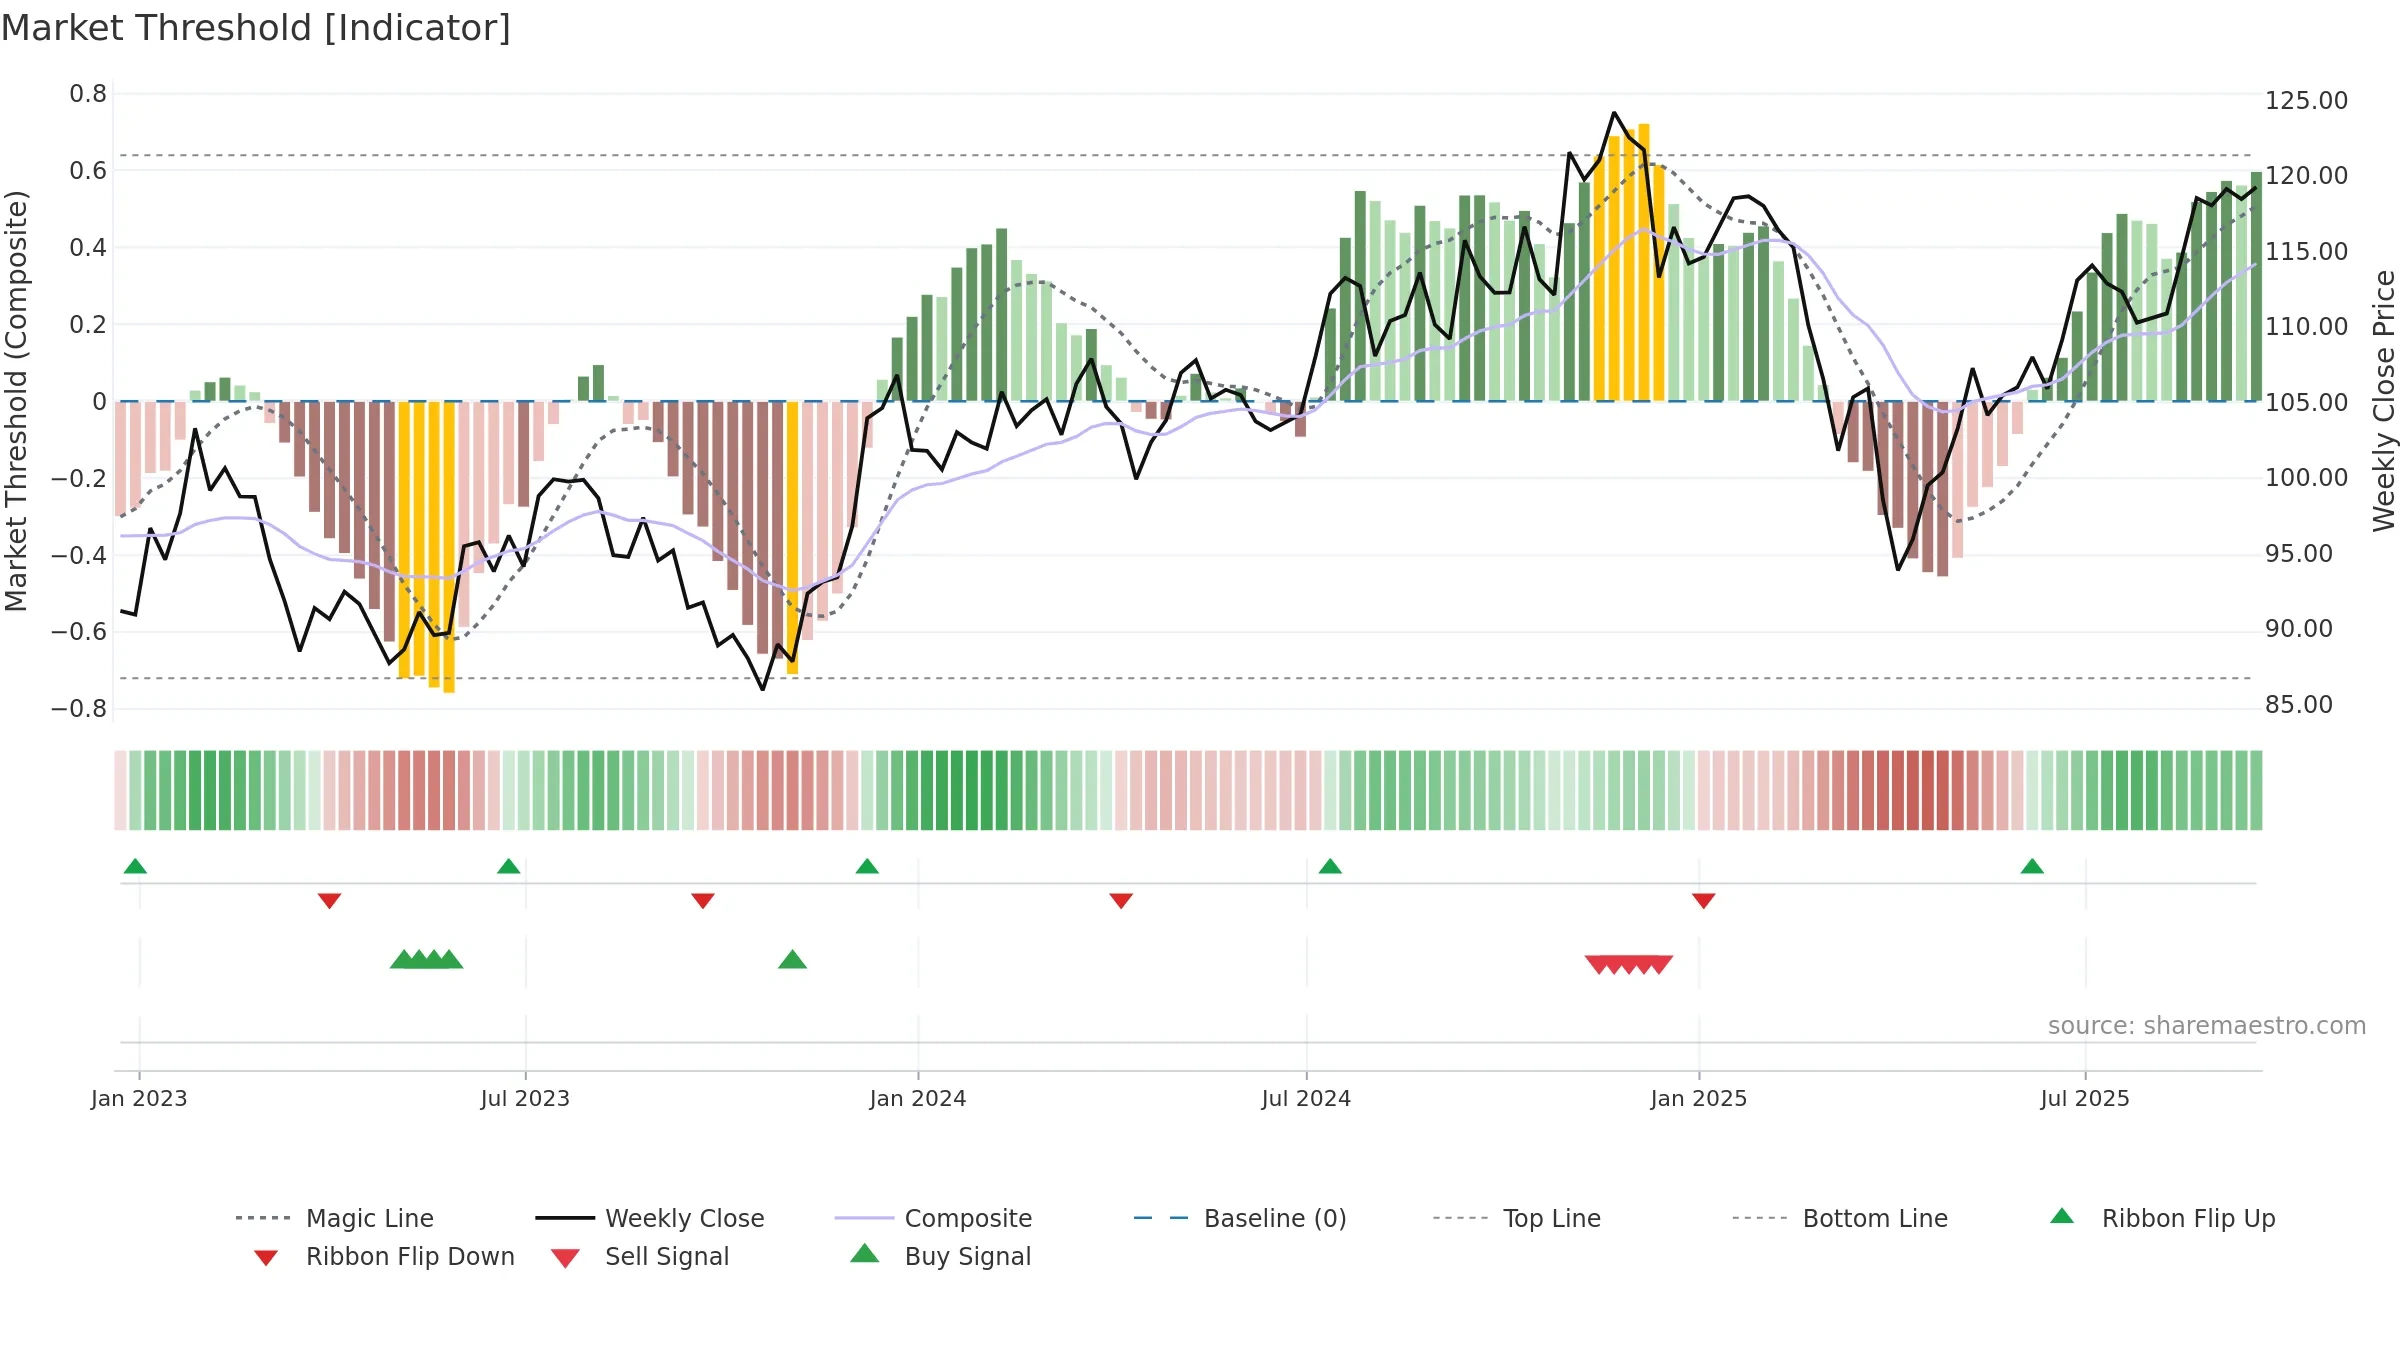Click the 0.2 left axis tick label

coord(88,325)
